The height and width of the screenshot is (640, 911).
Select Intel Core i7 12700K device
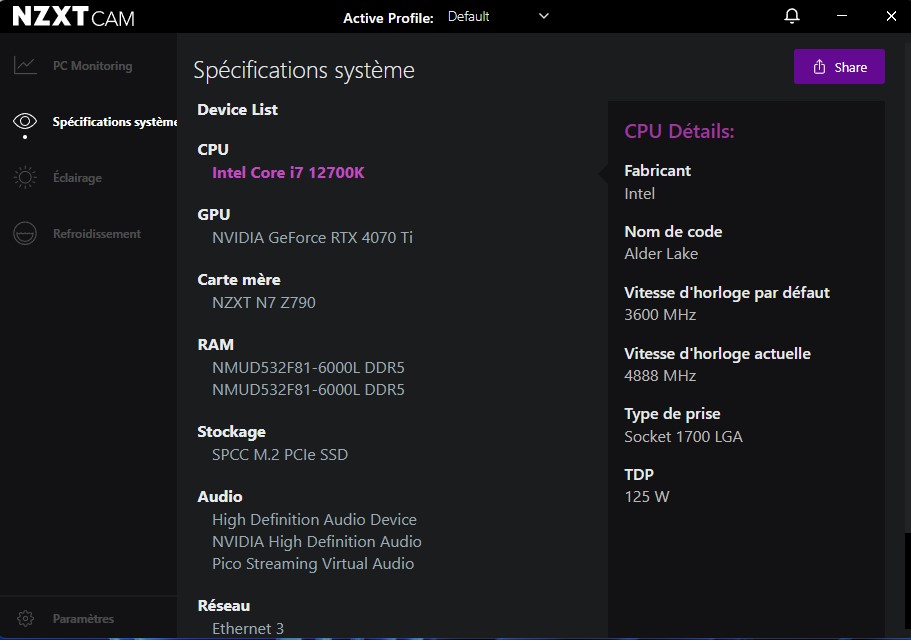coord(288,173)
